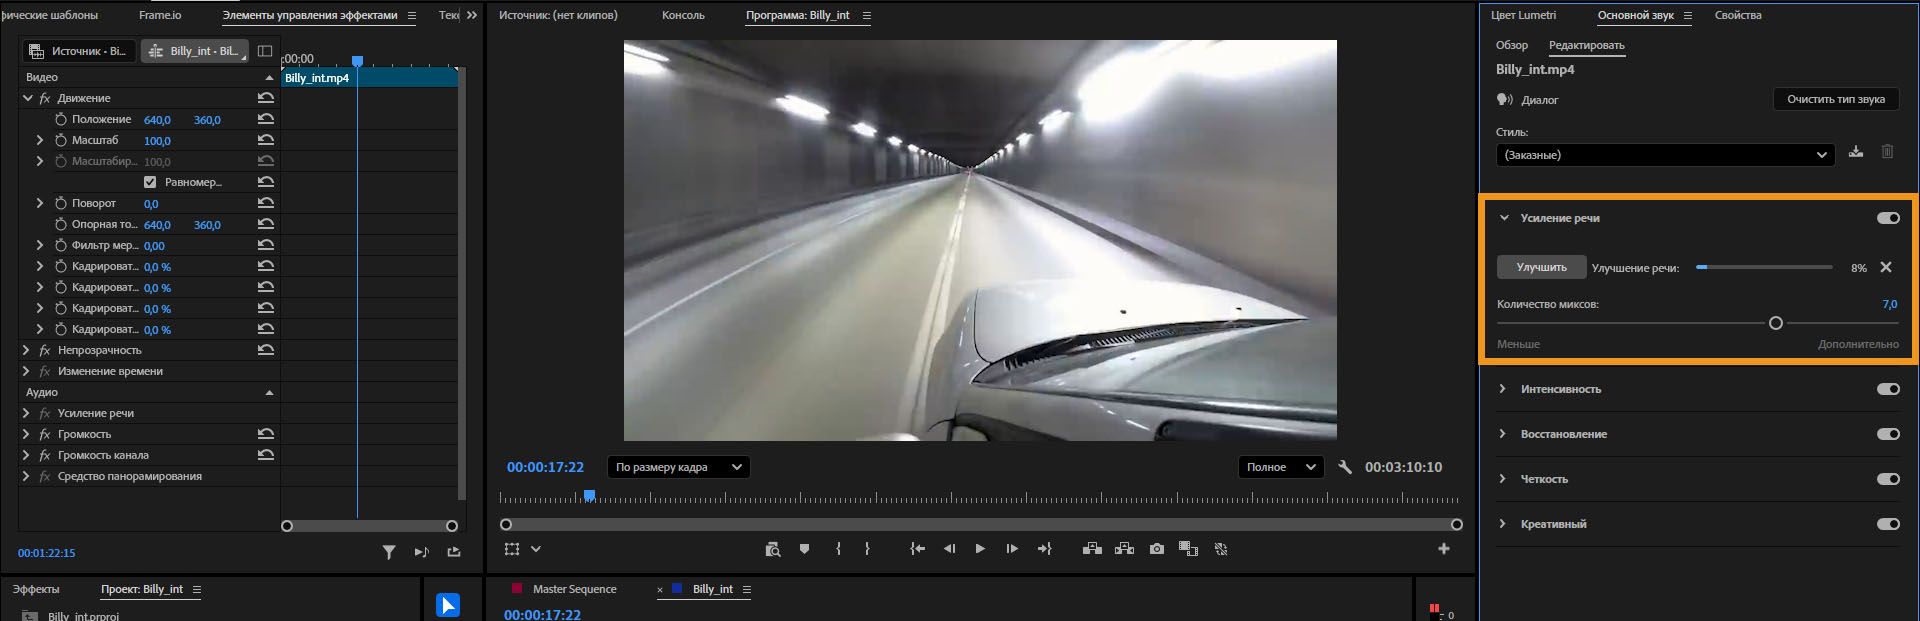Expand the Изменение времени effect
Screen dimensions: 1920x621
click(x=26, y=371)
